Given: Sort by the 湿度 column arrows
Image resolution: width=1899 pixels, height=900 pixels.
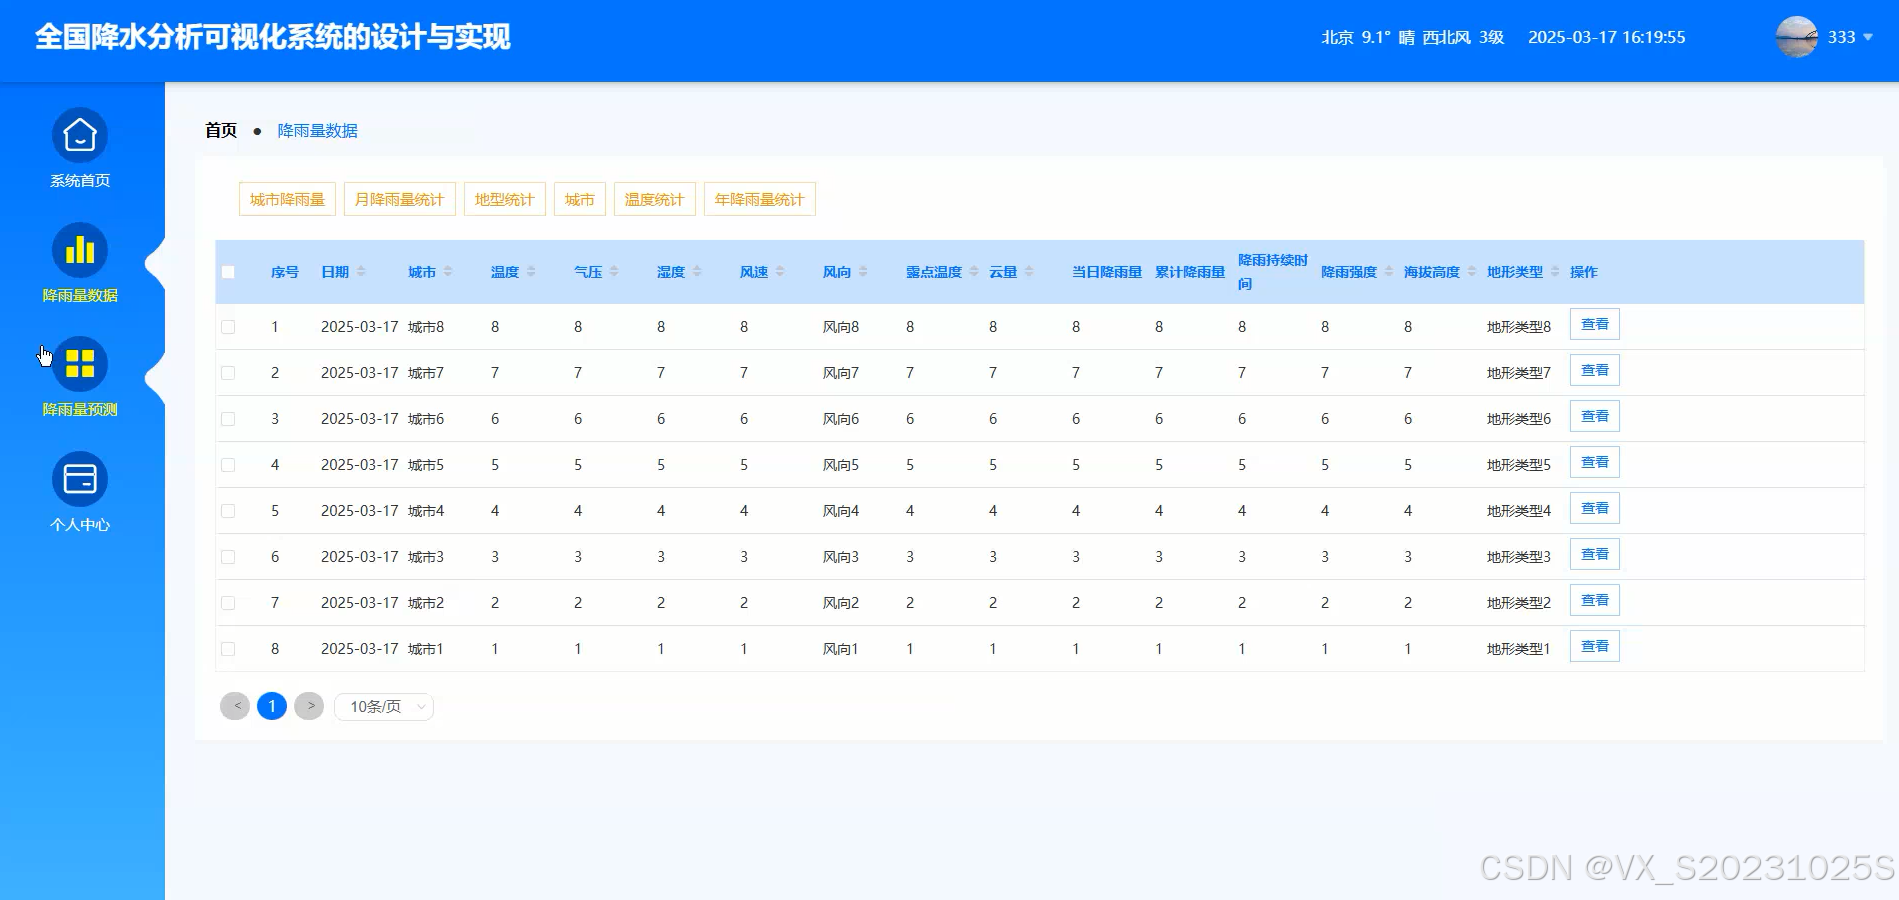Looking at the screenshot, I should tap(697, 272).
